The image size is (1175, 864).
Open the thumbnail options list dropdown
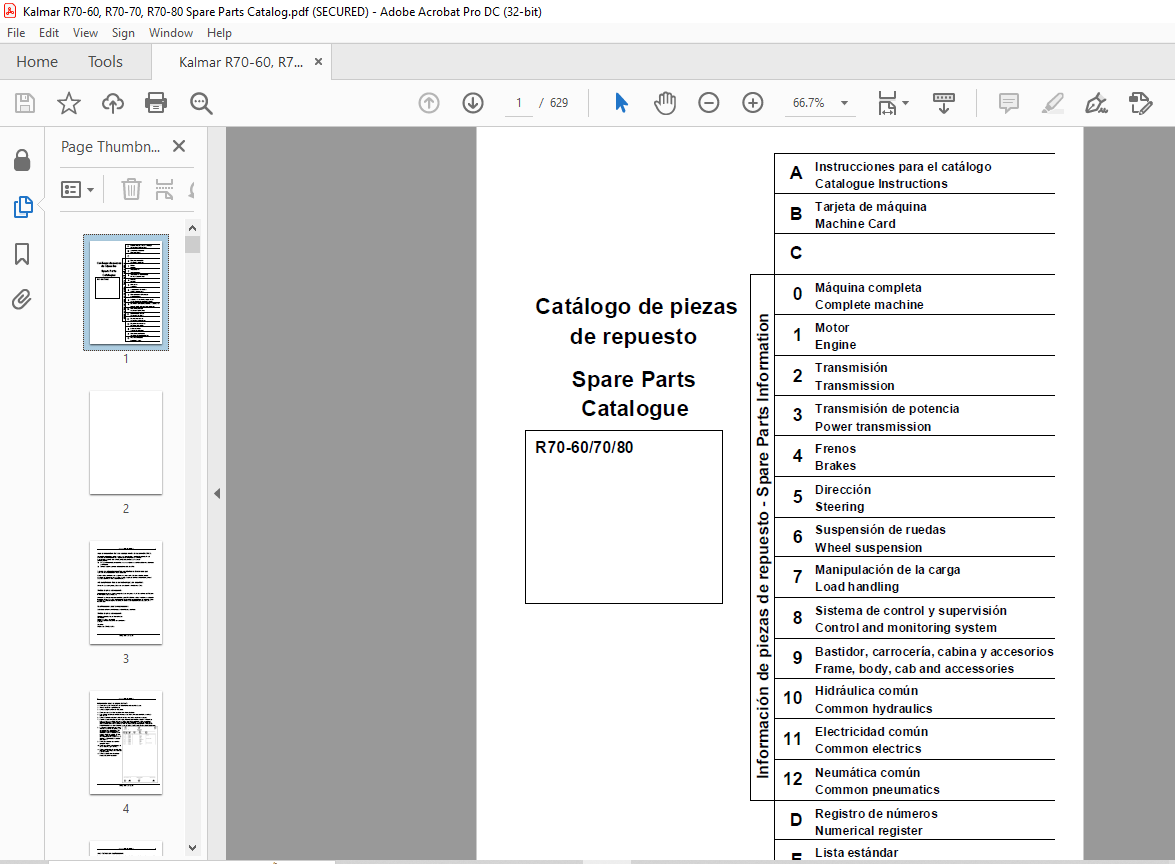click(77, 190)
